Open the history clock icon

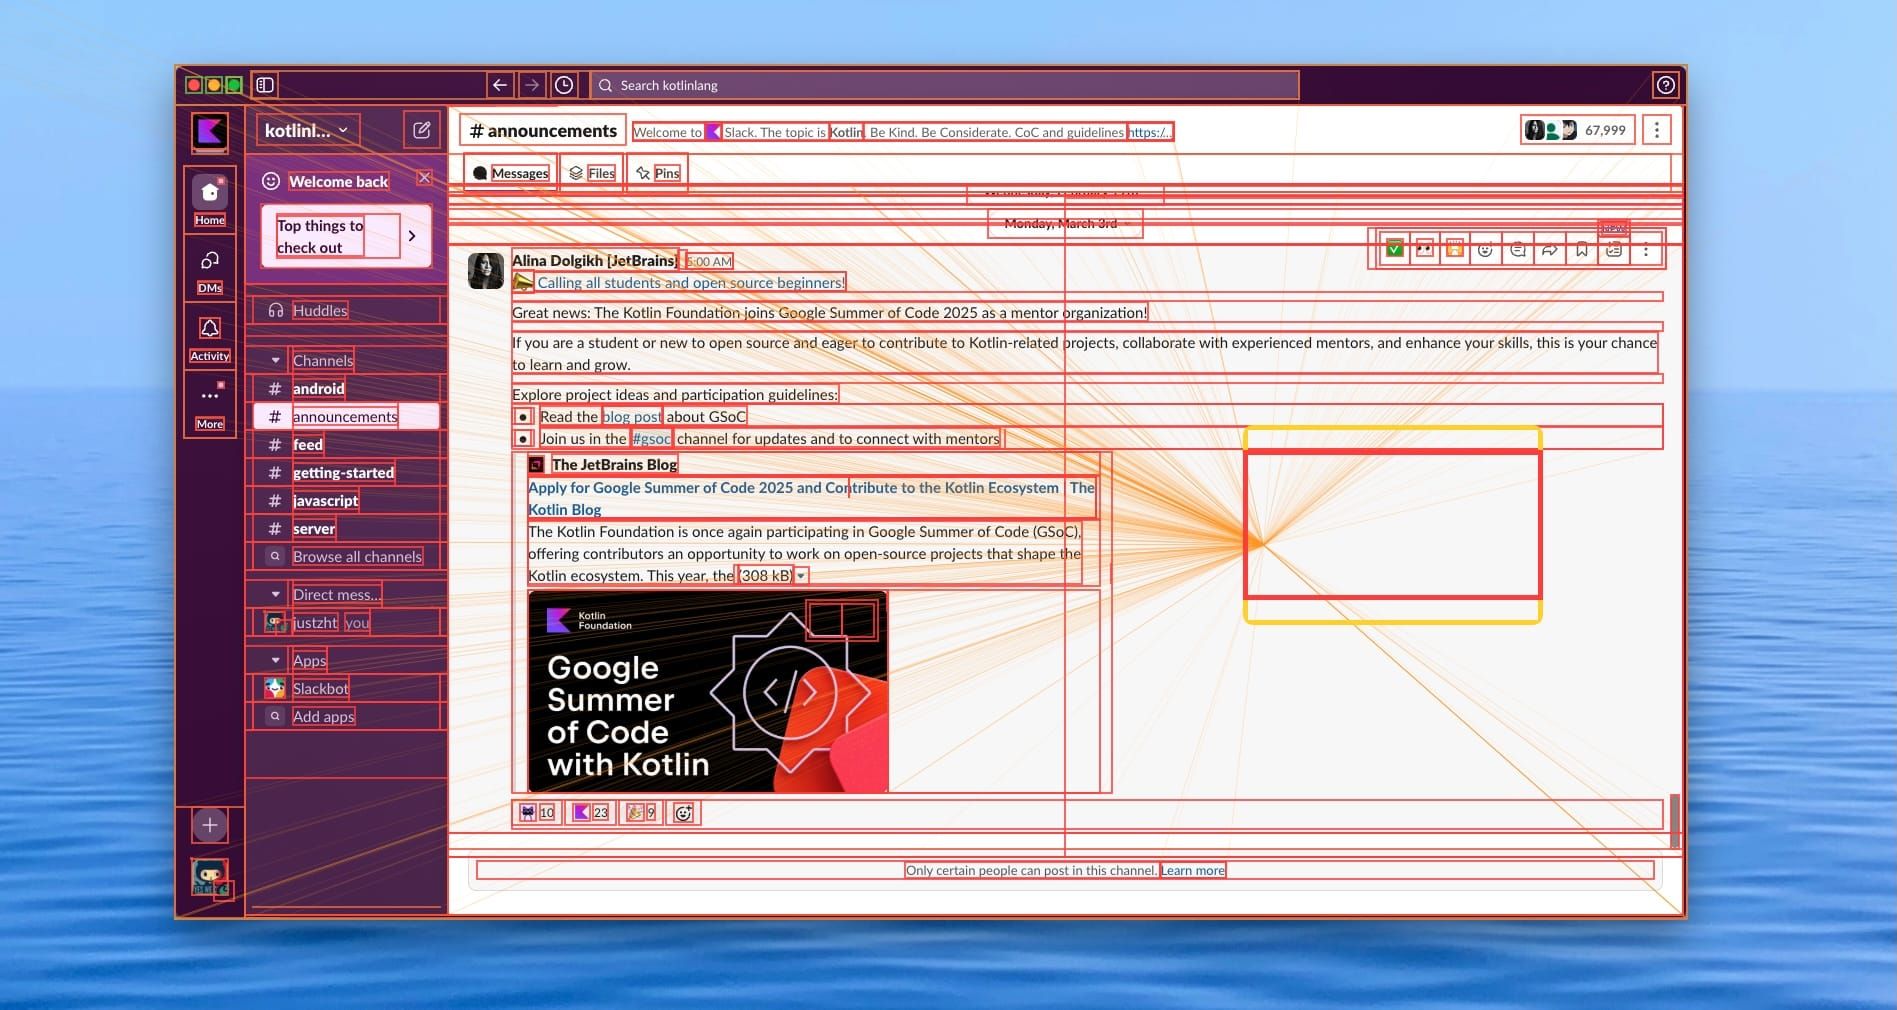point(564,85)
